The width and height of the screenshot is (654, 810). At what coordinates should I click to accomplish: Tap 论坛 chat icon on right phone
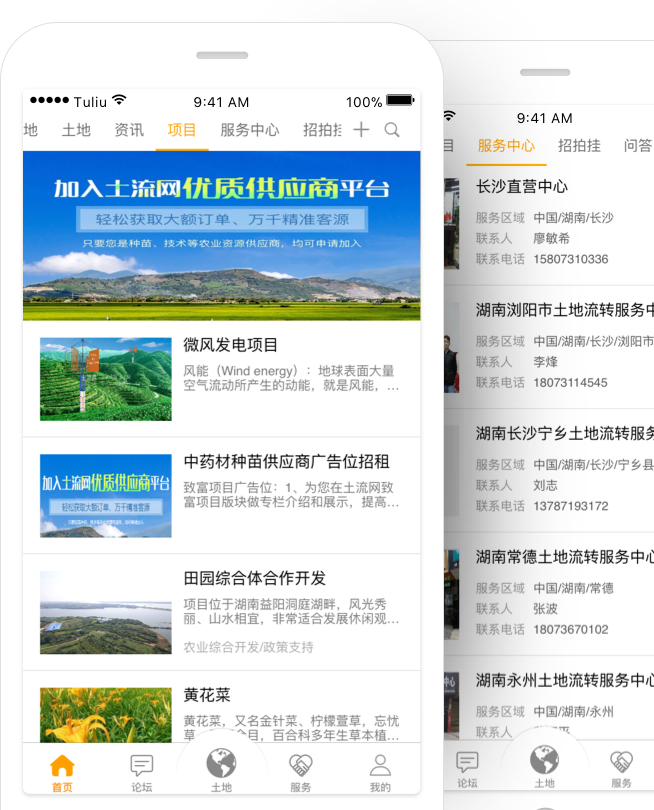[x=467, y=762]
